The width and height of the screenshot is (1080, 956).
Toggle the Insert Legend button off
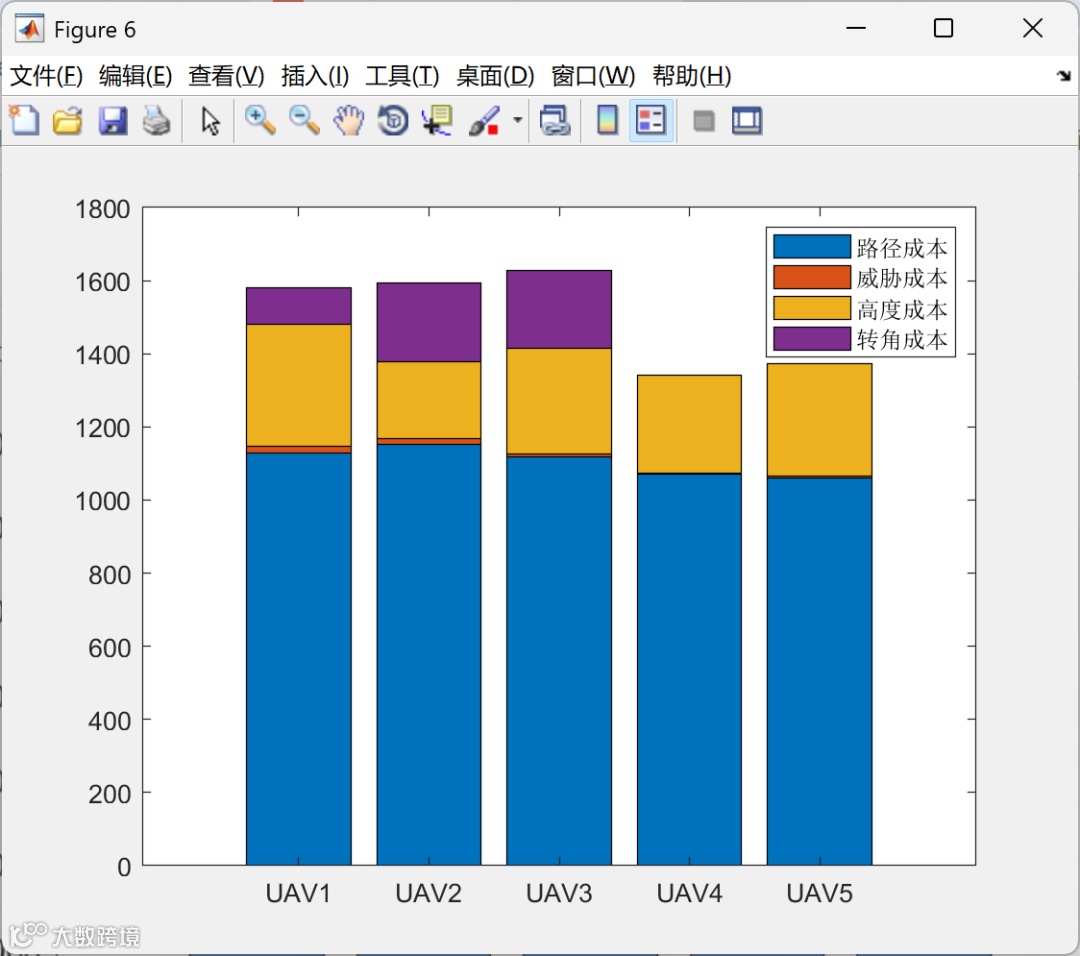[x=651, y=121]
